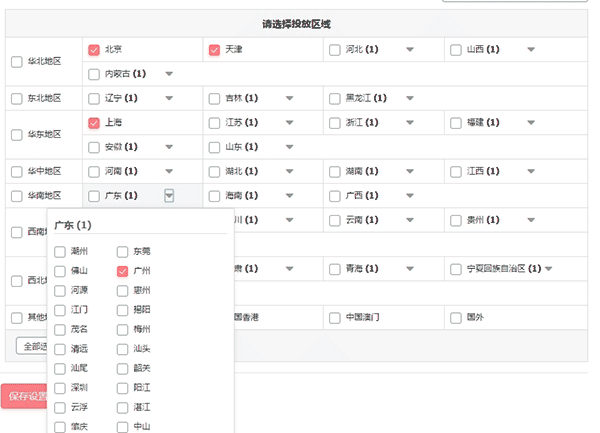Click the 保存设置 save button
This screenshot has width=600, height=433.
pos(24,396)
